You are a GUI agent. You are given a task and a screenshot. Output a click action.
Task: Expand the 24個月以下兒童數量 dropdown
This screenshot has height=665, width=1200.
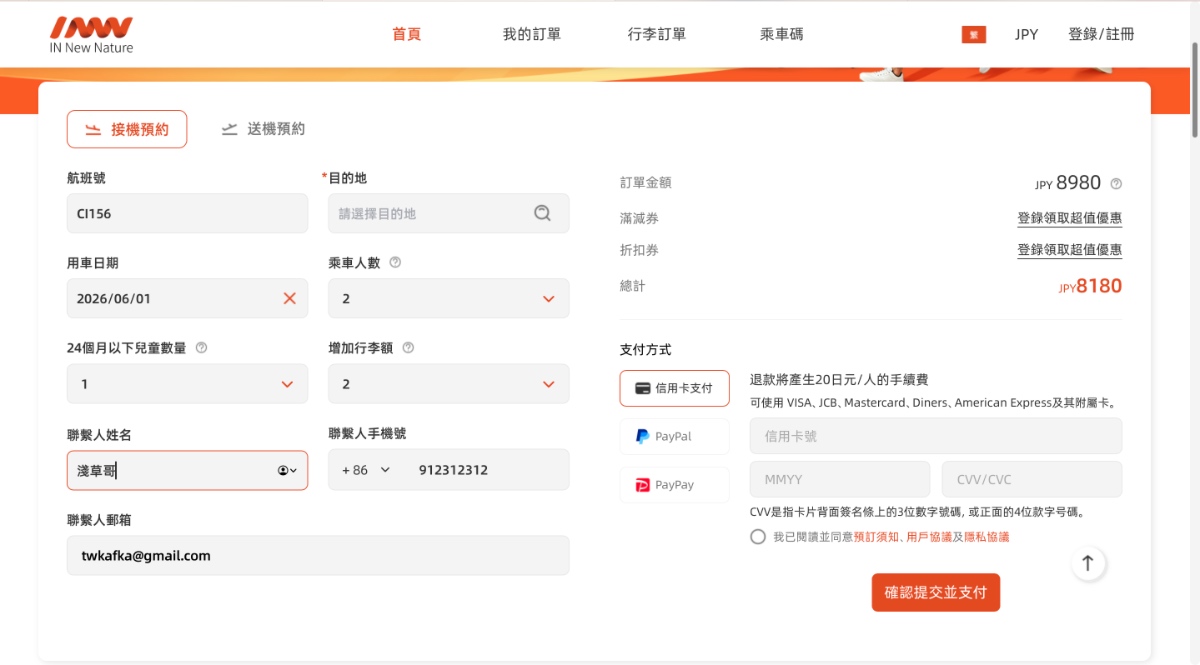click(x=187, y=384)
